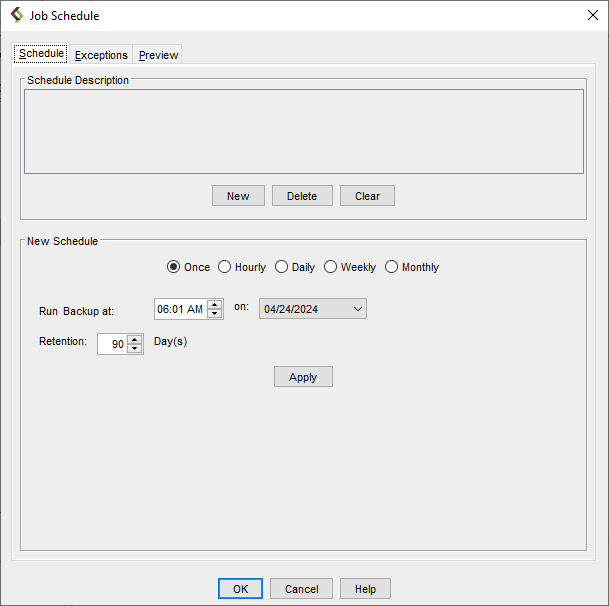Click inside the Schedule Description list
Image resolution: width=609 pixels, height=606 pixels.
303,132
